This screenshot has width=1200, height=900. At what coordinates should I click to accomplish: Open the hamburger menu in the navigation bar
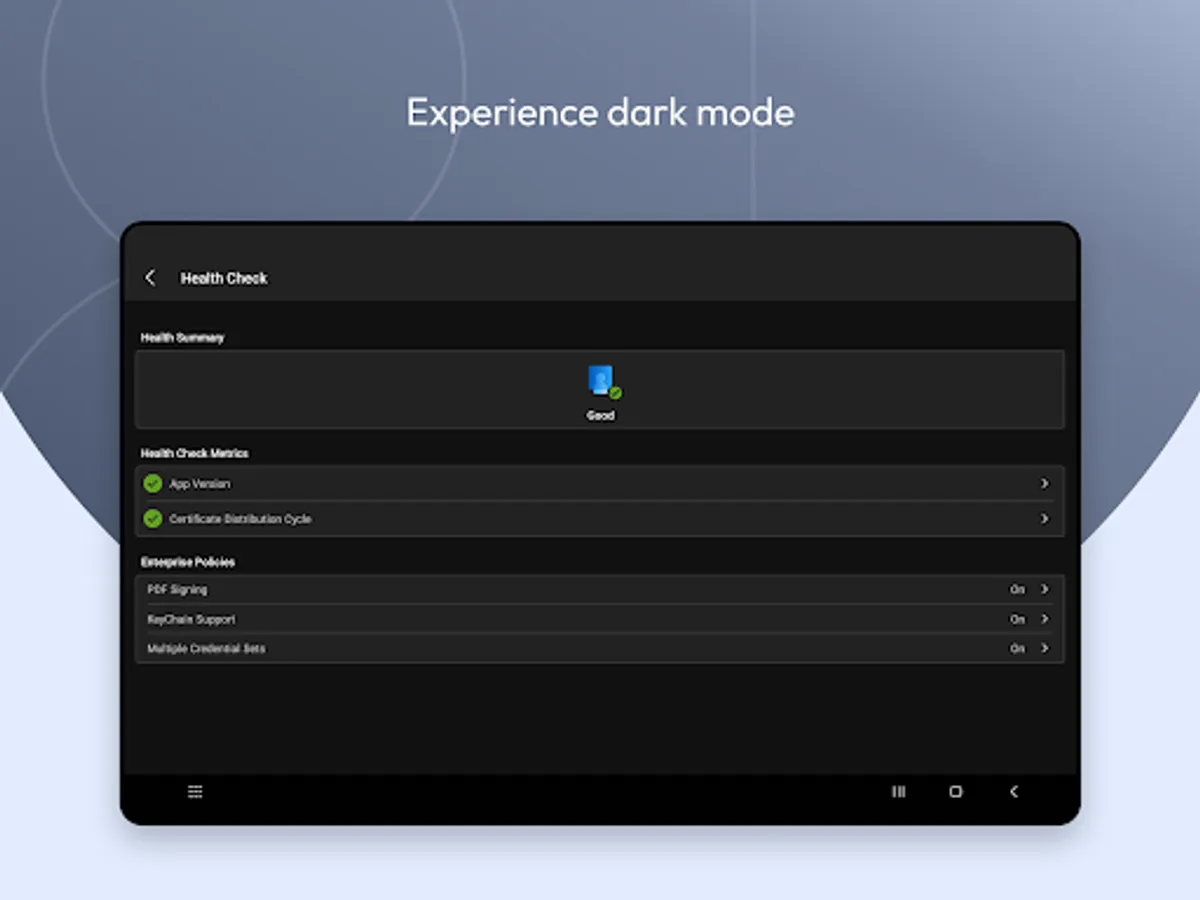pyautogui.click(x=195, y=791)
